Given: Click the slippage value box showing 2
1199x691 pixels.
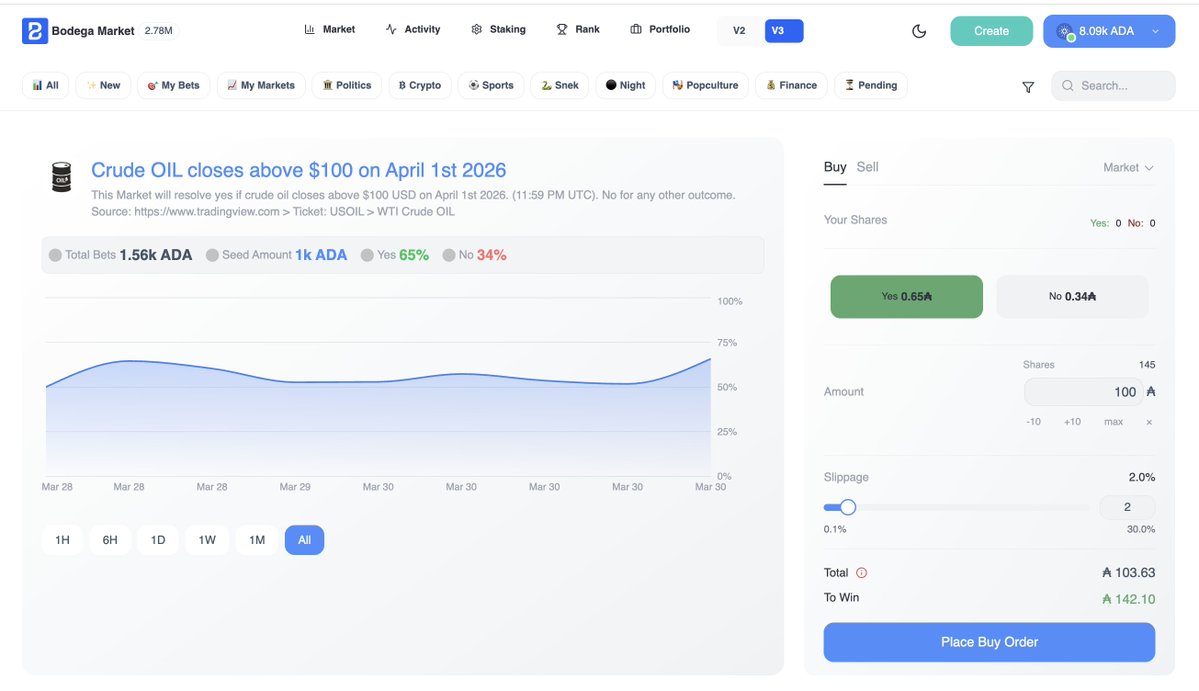Looking at the screenshot, I should pos(1127,508).
